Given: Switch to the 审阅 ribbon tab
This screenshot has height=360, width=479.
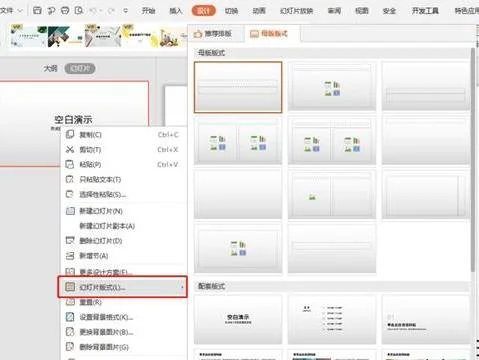Looking at the screenshot, I should [334, 11].
